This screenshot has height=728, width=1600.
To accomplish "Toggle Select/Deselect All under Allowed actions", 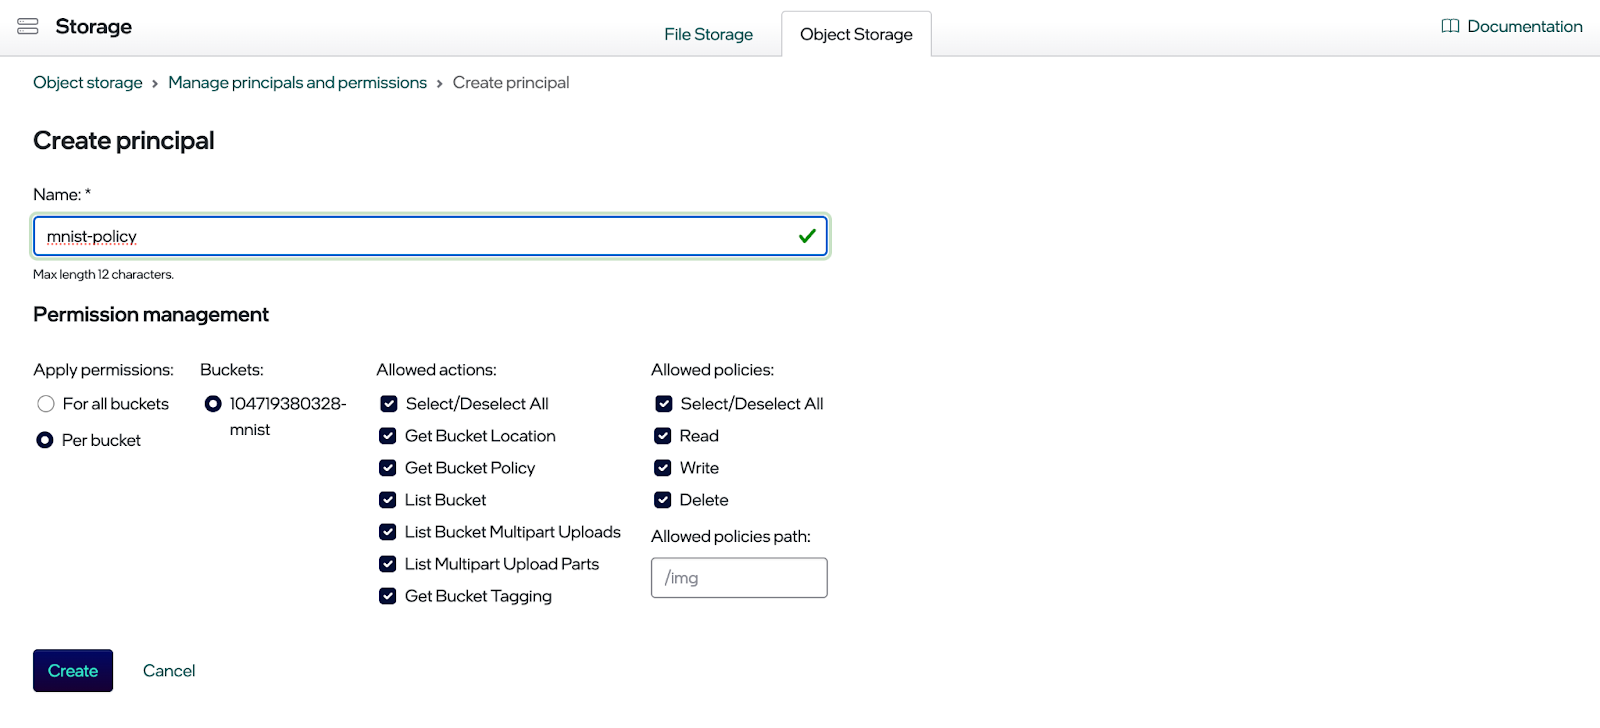I will pos(389,404).
